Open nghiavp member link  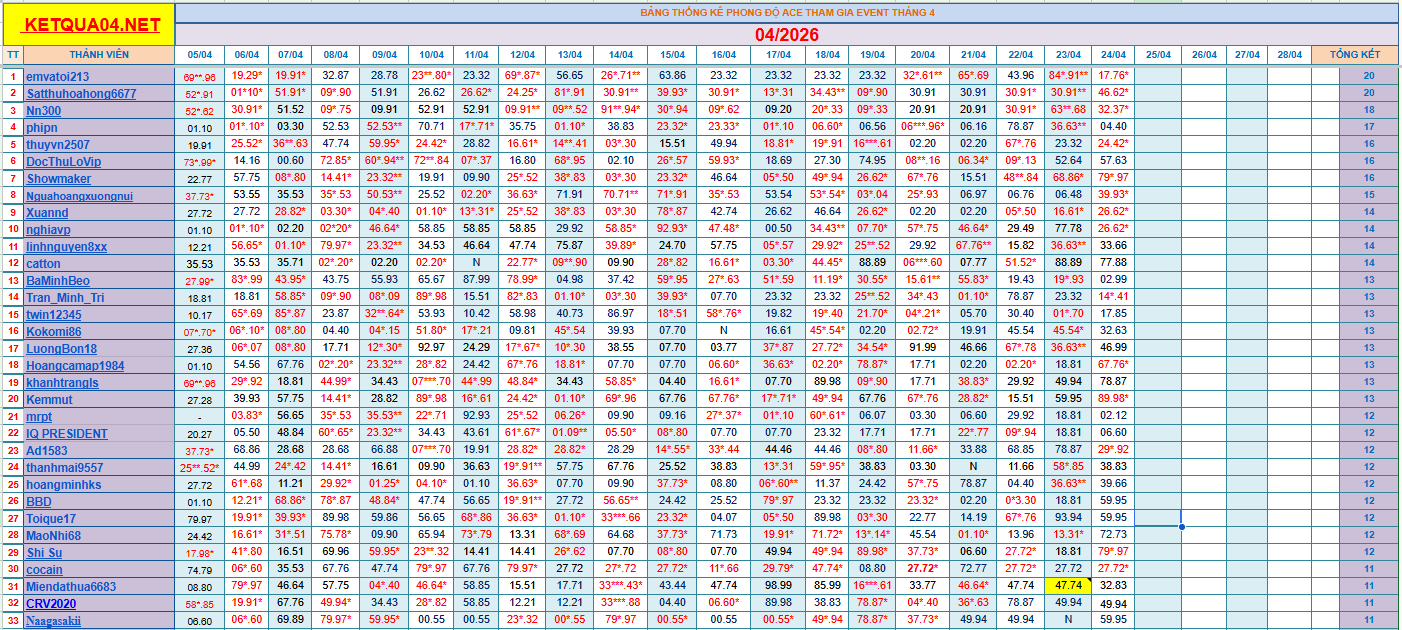coord(48,229)
